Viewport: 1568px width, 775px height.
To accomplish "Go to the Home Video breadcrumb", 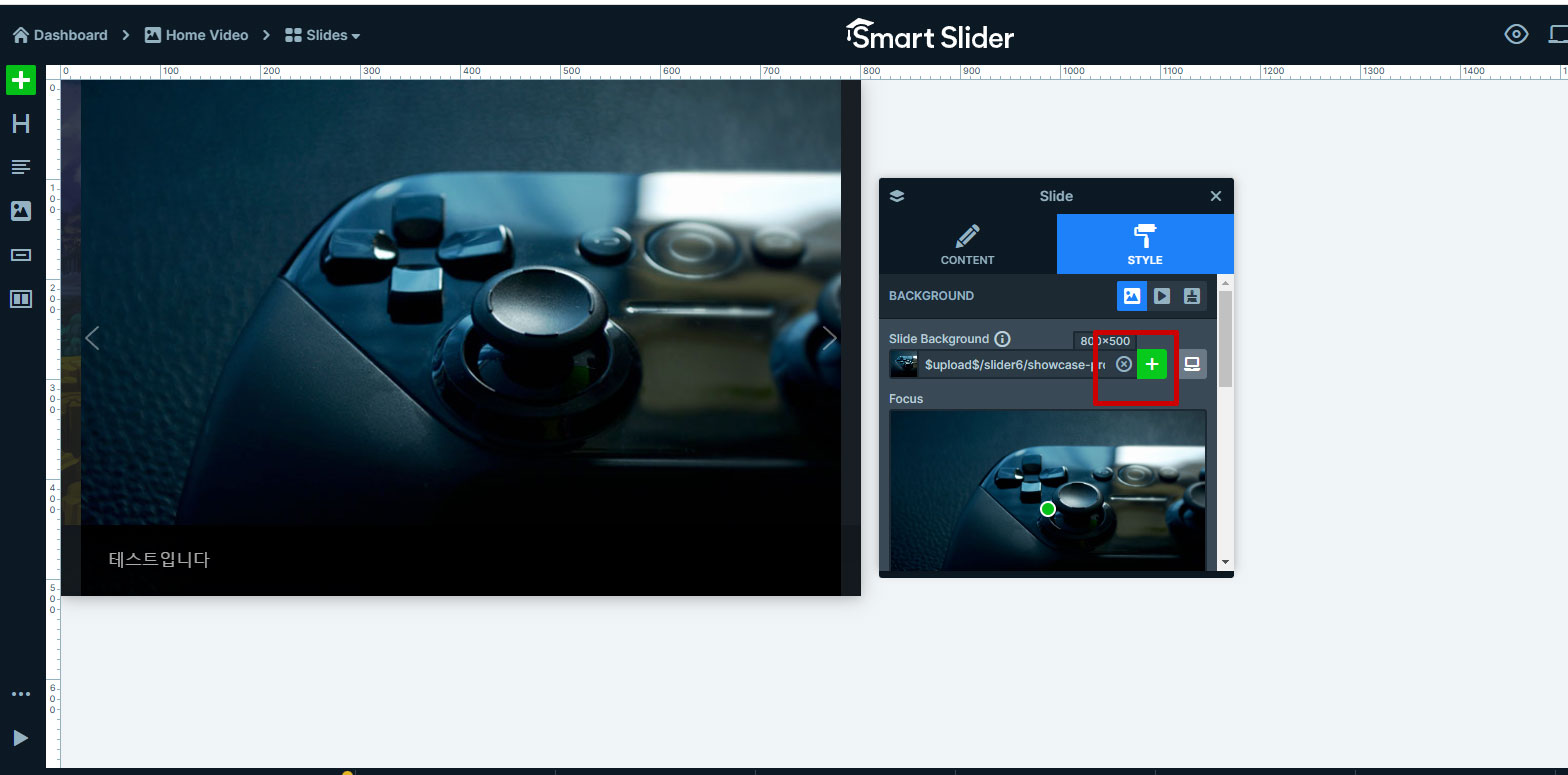I will (x=196, y=35).
